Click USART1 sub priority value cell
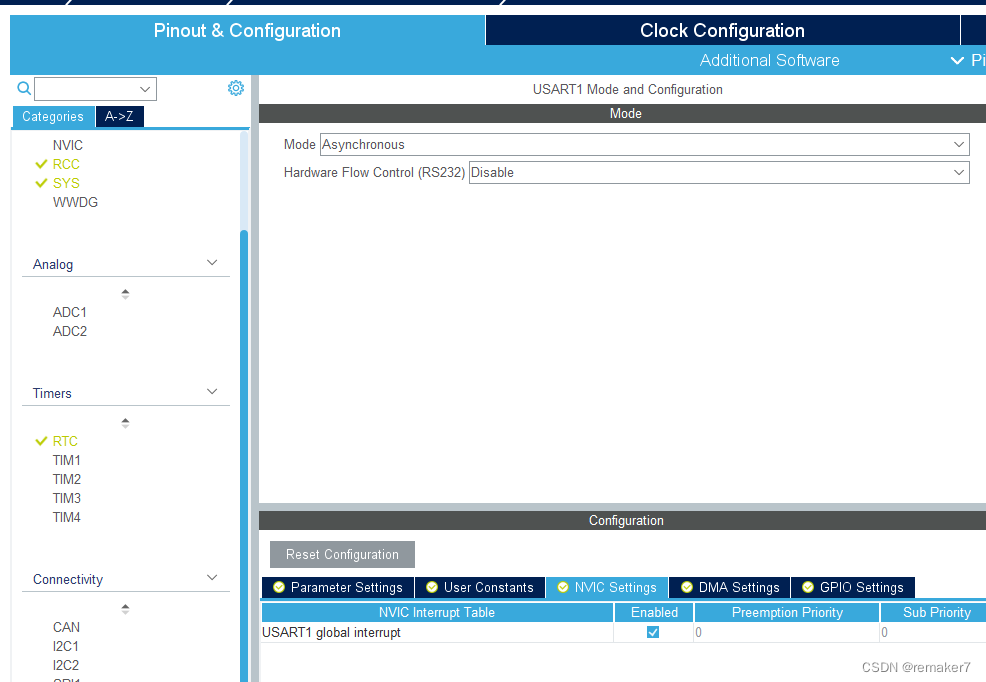 933,632
